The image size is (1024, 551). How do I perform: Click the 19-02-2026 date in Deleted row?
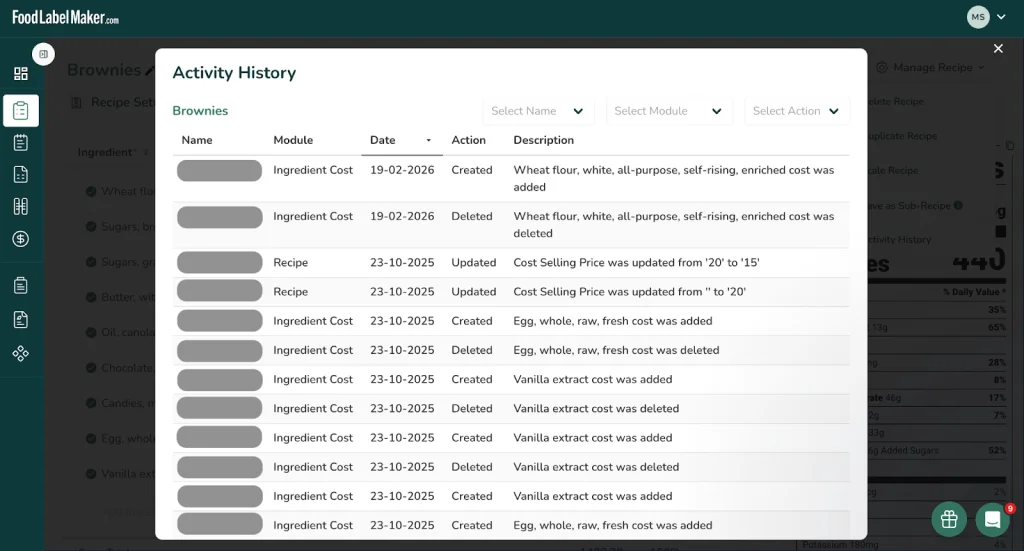pyautogui.click(x=402, y=216)
